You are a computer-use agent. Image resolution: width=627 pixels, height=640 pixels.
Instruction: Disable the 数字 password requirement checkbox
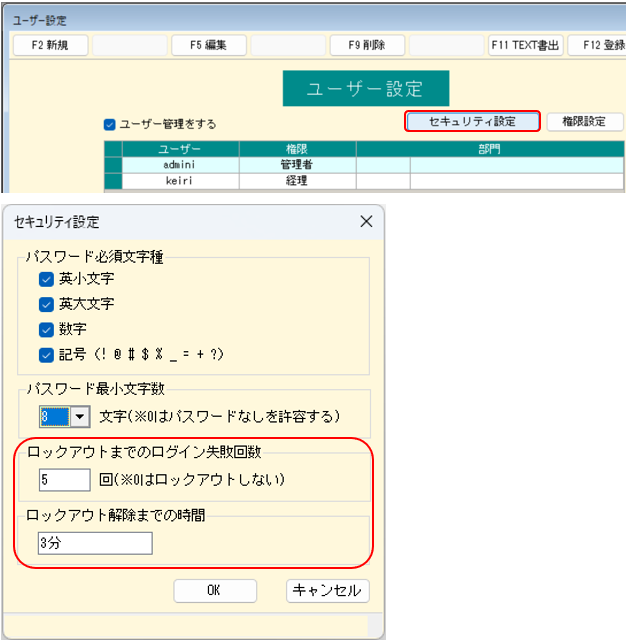tap(46, 329)
